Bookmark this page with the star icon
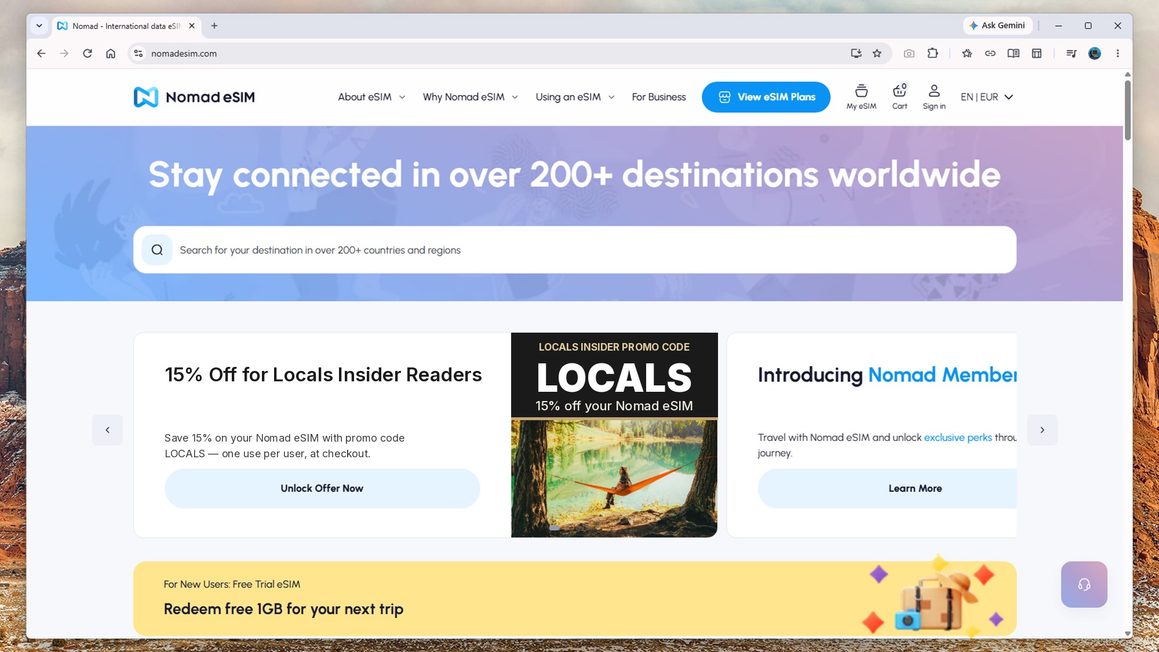Screen dimensions: 1159x652 [x=877, y=53]
